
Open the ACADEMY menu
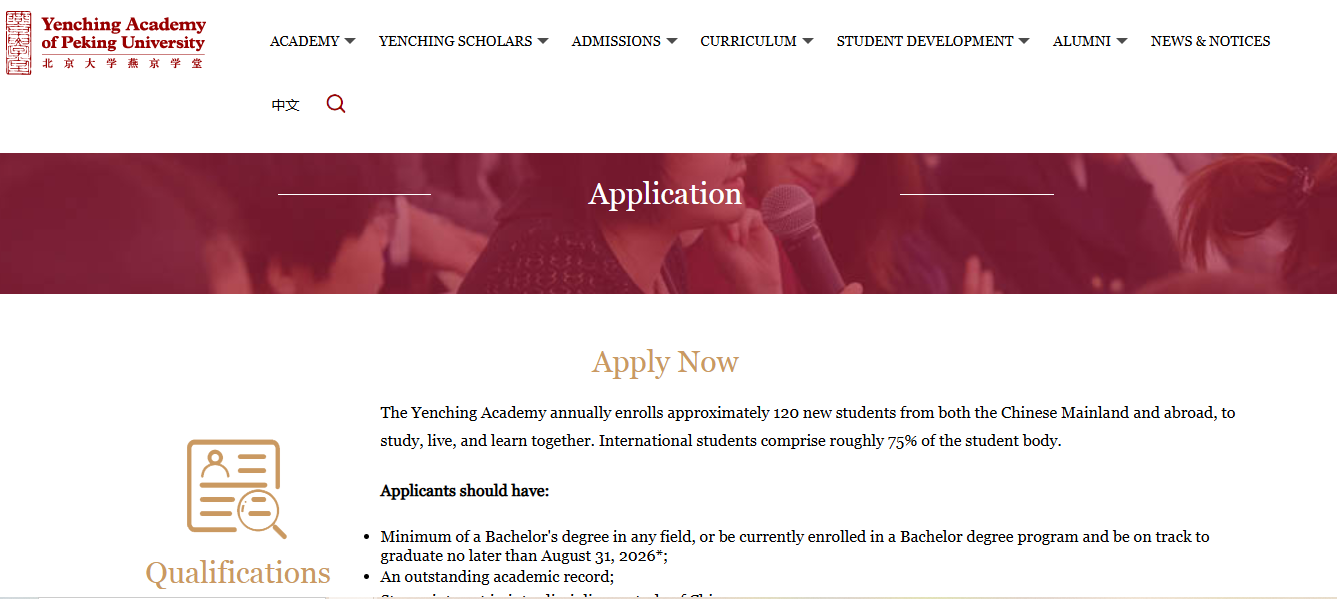tap(305, 41)
